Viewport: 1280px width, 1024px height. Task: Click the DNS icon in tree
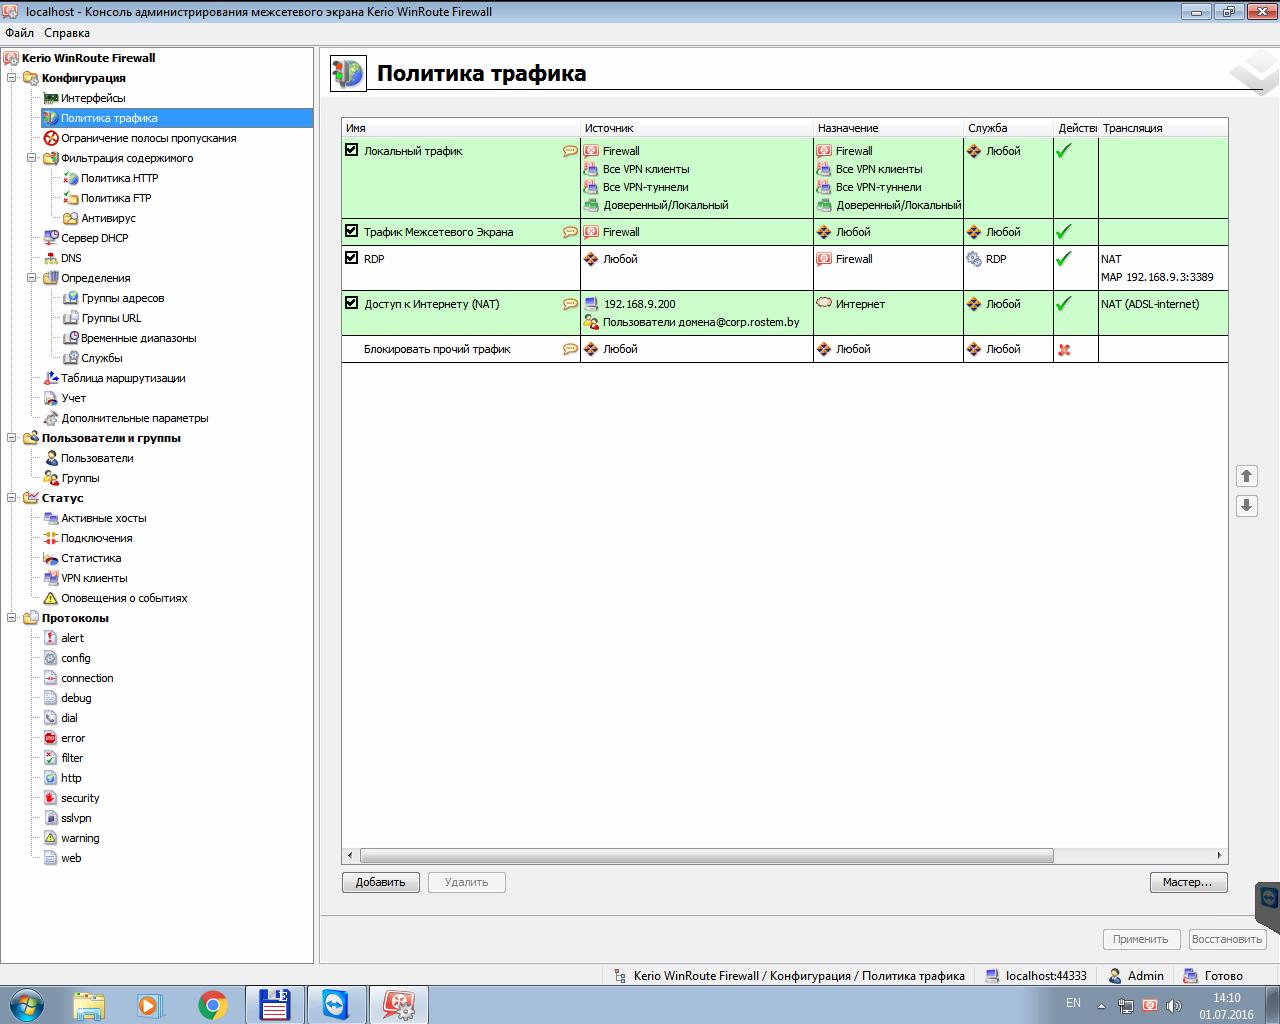pyautogui.click(x=51, y=258)
